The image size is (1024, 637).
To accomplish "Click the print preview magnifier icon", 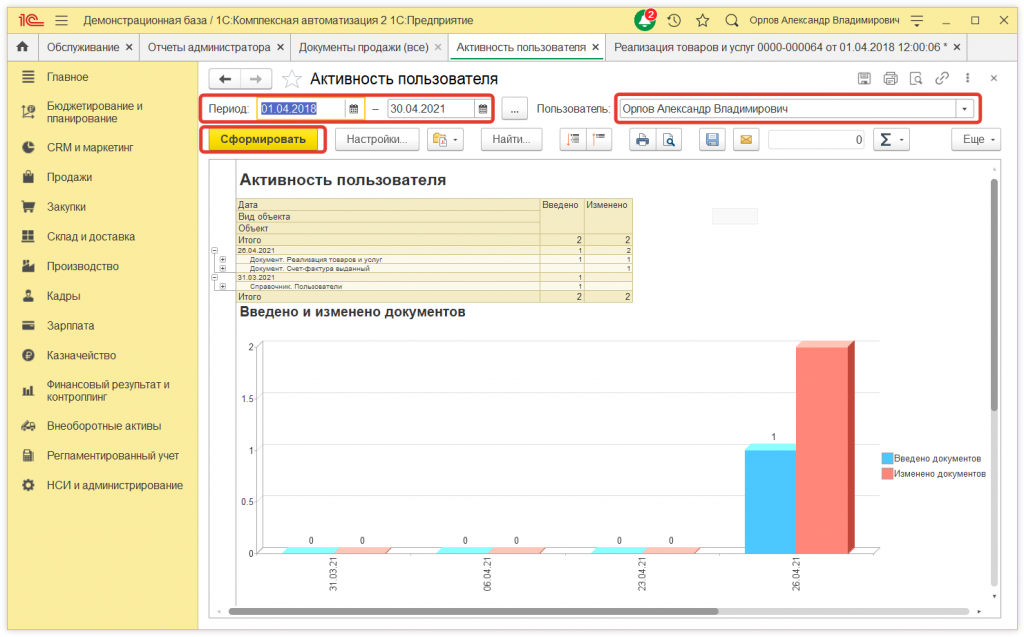I will 669,140.
